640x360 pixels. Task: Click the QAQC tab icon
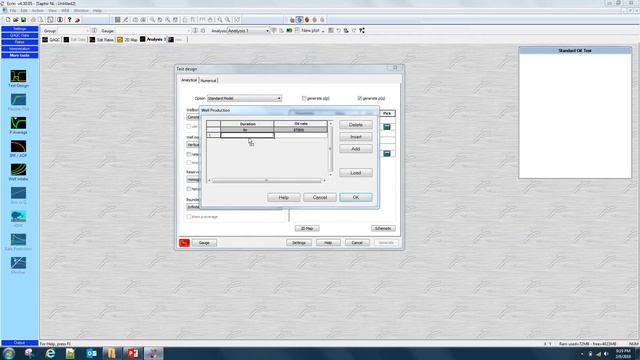(x=45, y=40)
